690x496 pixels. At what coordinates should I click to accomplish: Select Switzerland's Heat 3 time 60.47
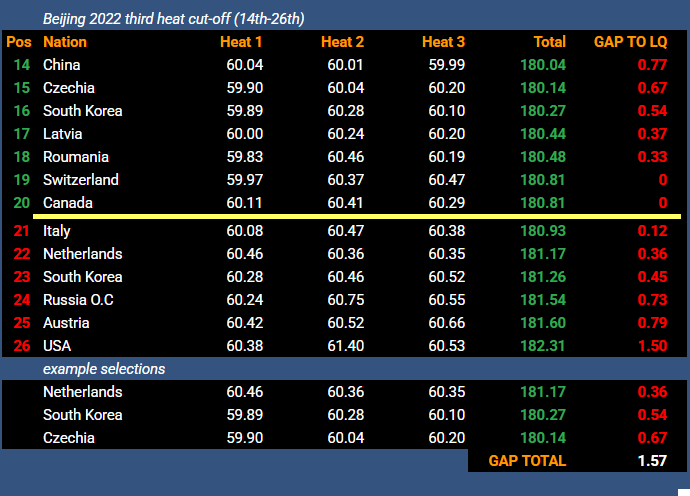click(447, 180)
